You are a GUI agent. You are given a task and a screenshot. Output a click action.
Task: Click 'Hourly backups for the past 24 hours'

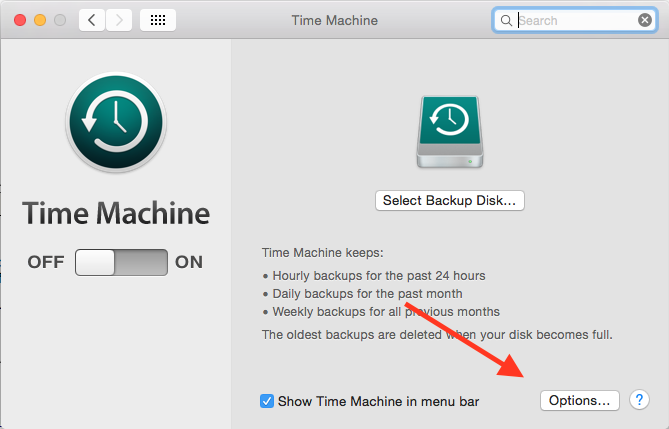[x=379, y=276]
